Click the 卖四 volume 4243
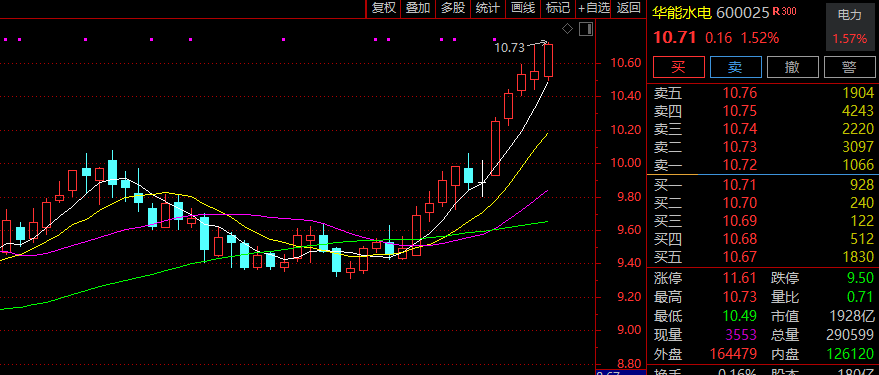The width and height of the screenshot is (879, 375). (858, 111)
